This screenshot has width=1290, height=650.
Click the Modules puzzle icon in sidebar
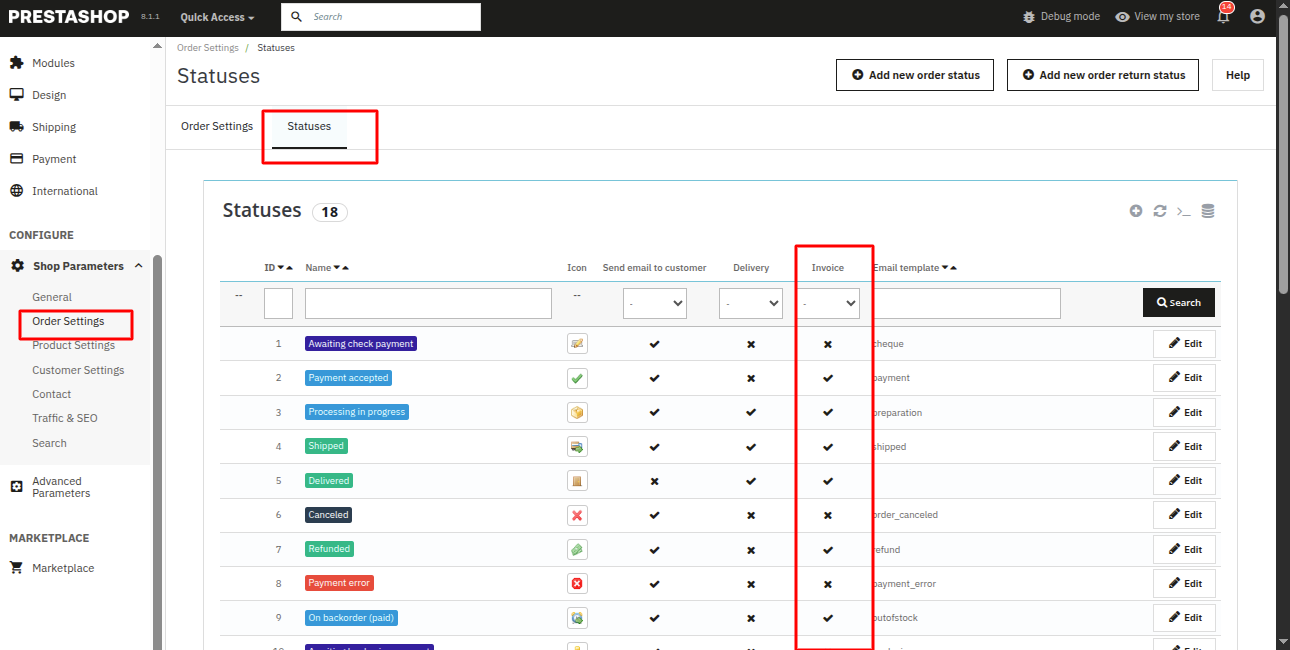[x=16, y=63]
